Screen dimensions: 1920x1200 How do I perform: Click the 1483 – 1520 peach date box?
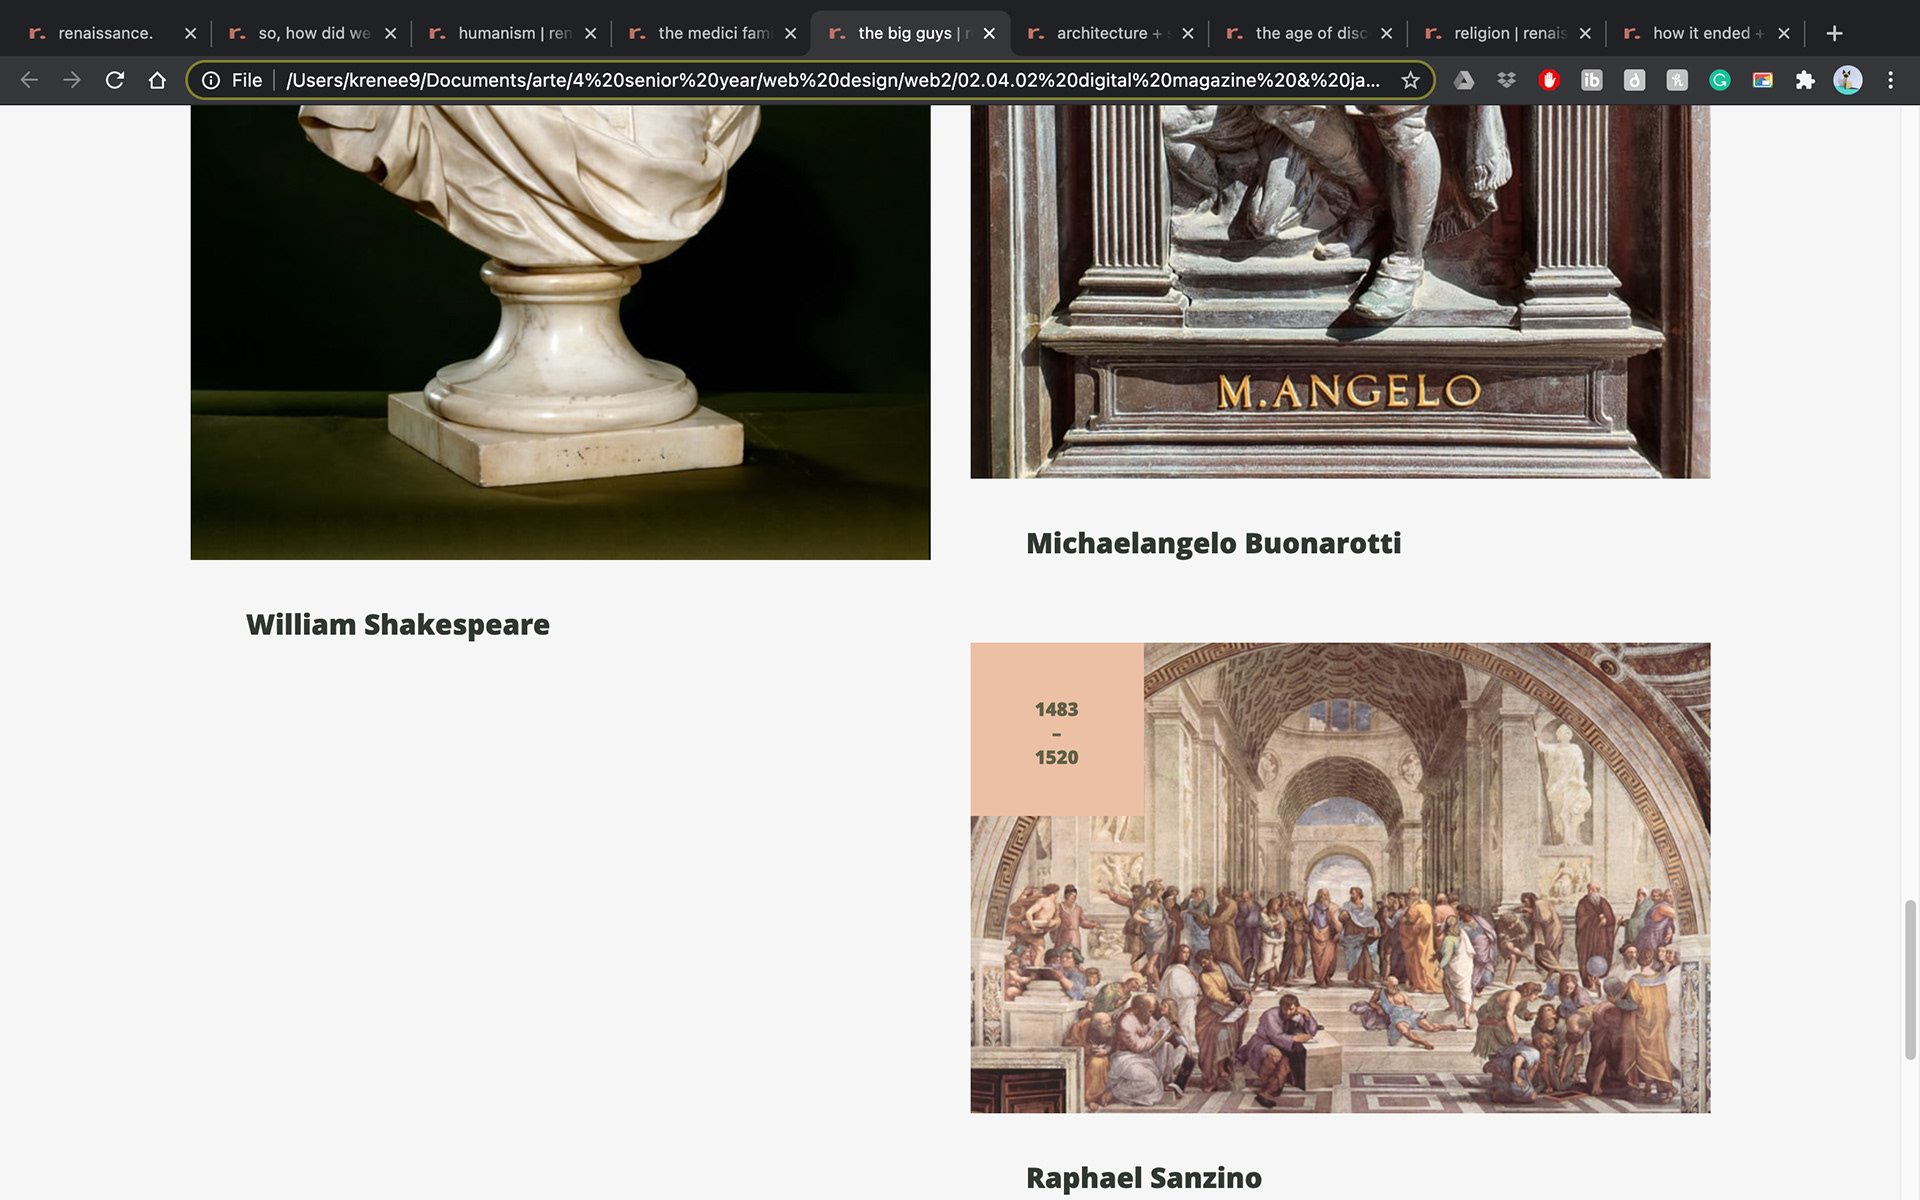pyautogui.click(x=1057, y=729)
